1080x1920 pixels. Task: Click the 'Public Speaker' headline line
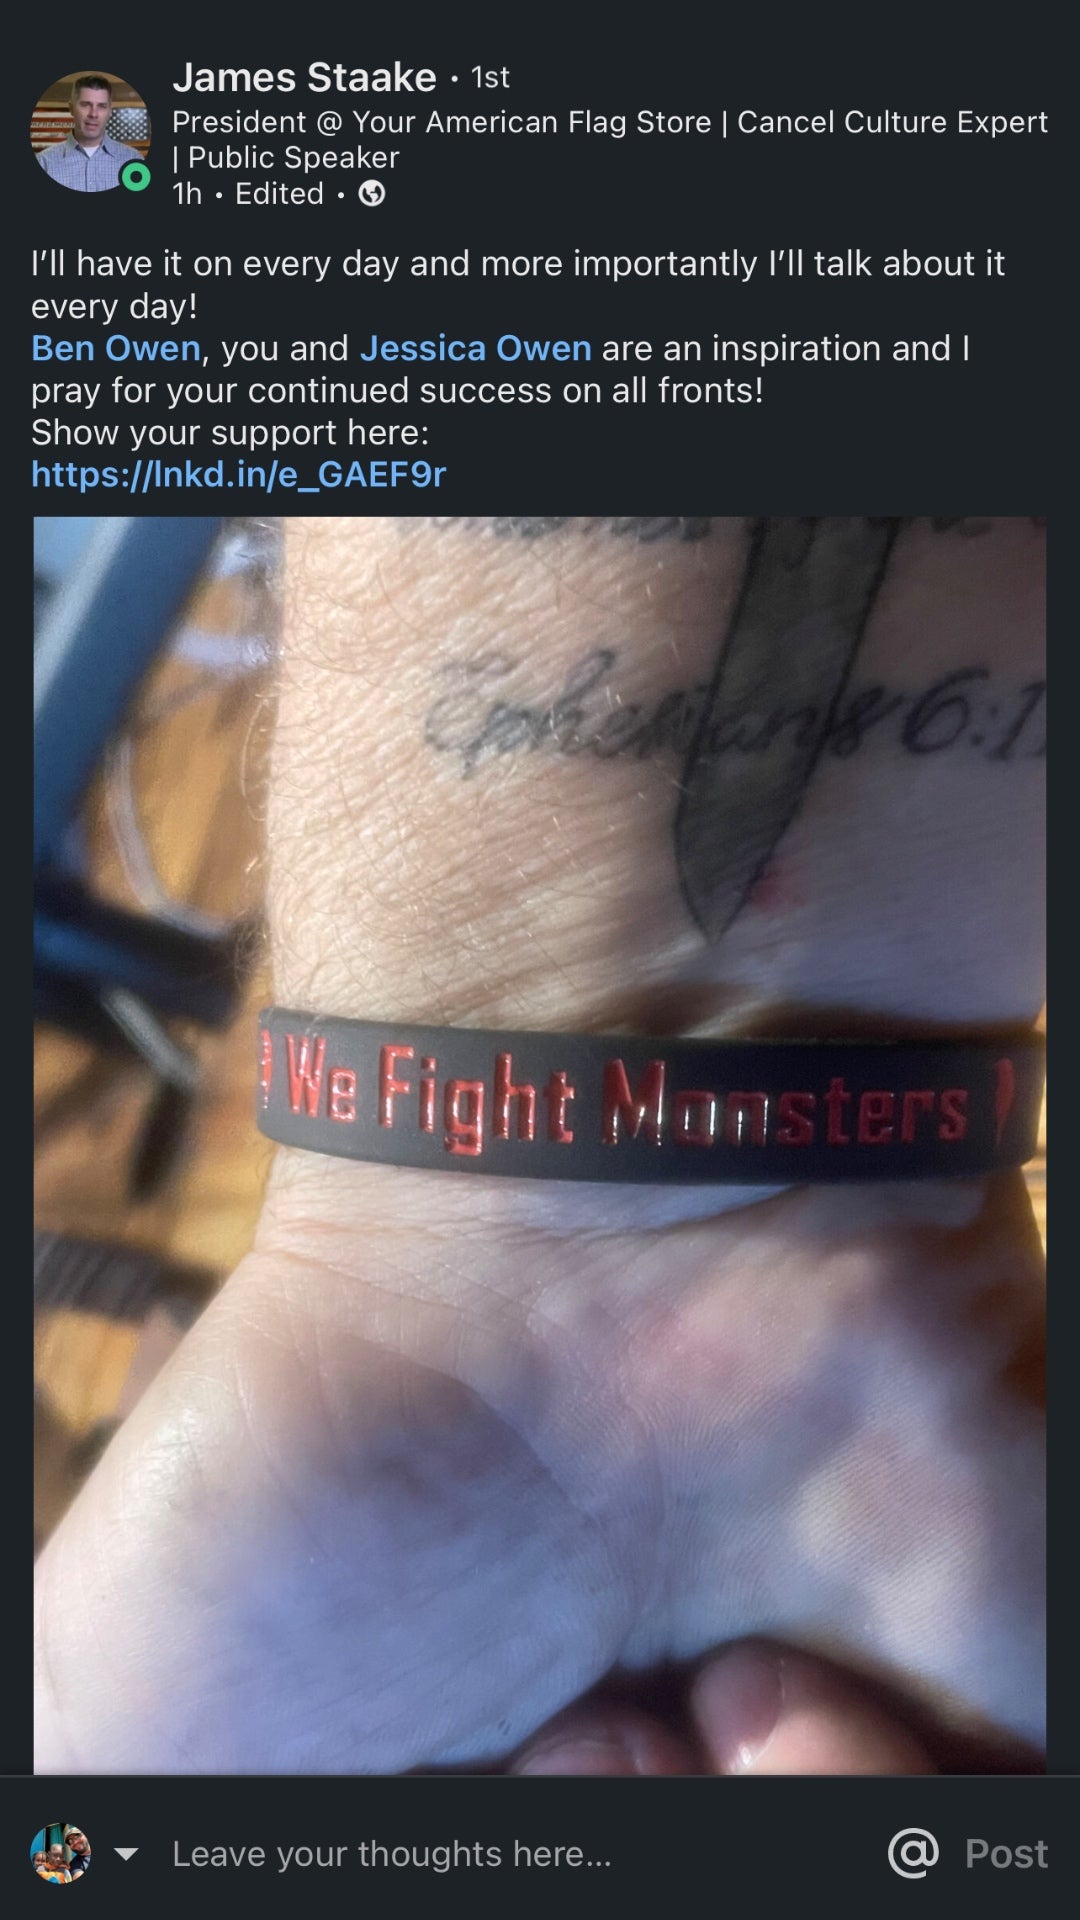(293, 158)
